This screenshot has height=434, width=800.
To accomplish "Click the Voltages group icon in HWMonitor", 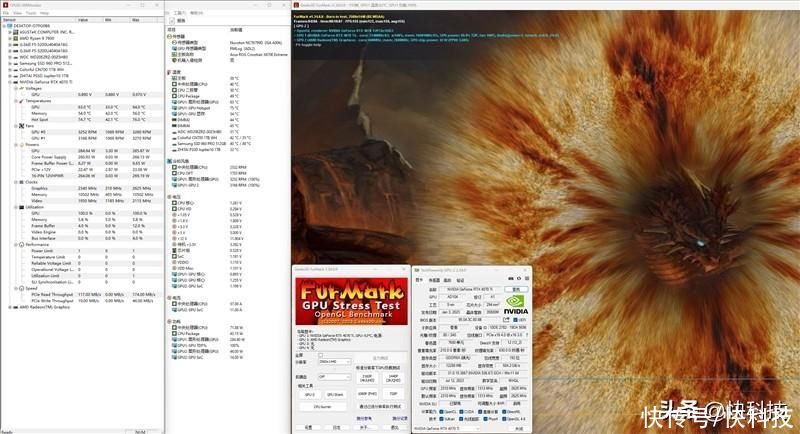I will tap(21, 88).
